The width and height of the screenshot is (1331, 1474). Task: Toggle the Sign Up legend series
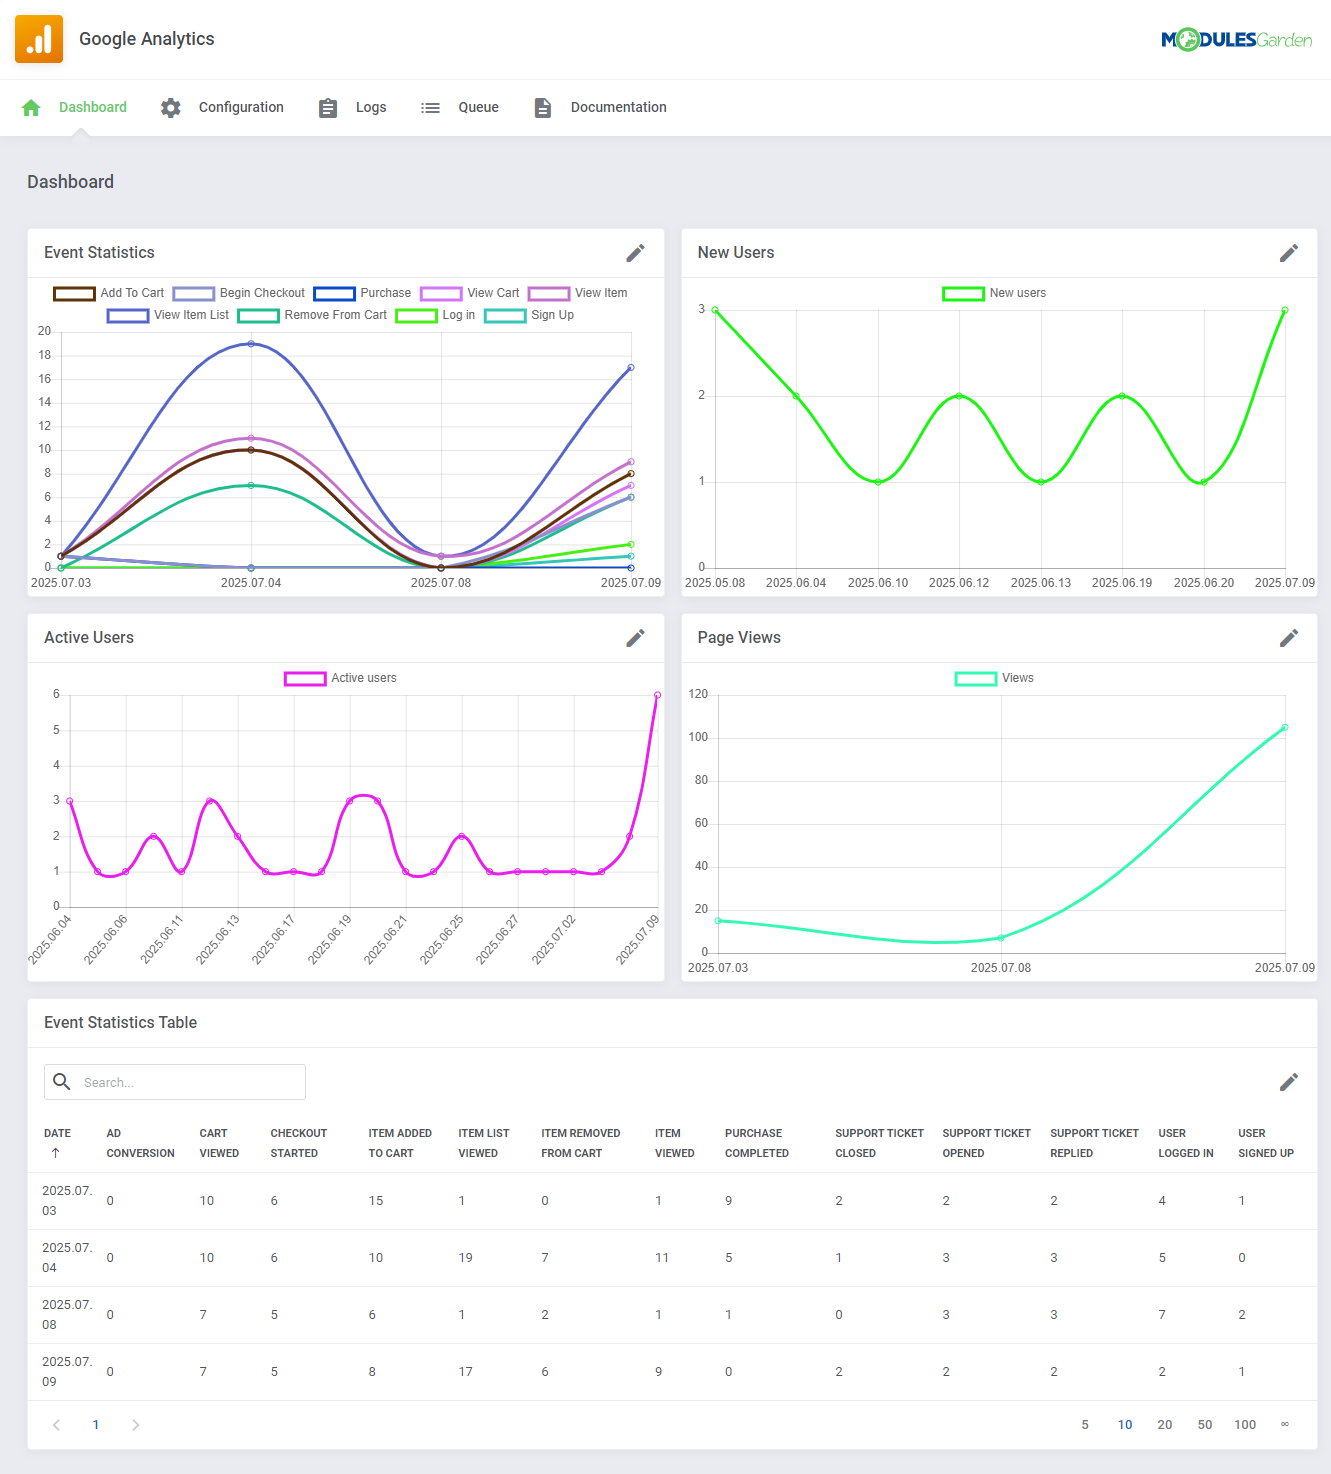point(529,315)
